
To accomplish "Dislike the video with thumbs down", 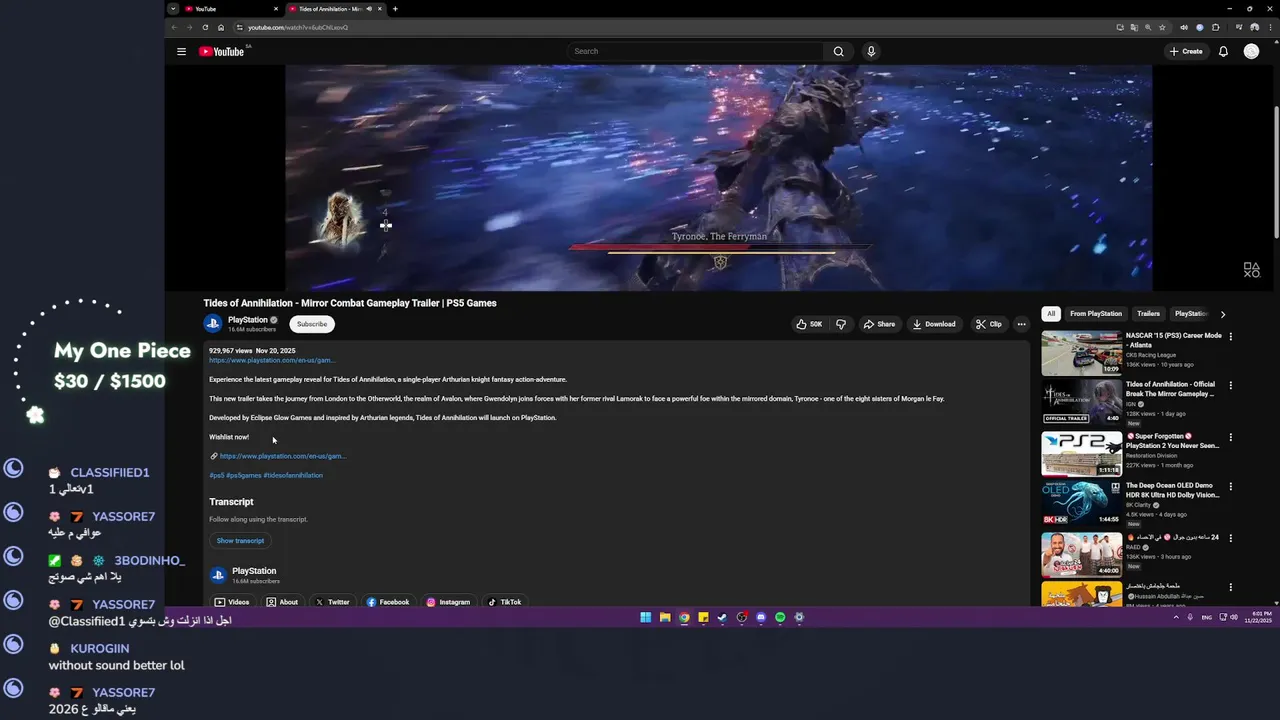I will point(841,324).
